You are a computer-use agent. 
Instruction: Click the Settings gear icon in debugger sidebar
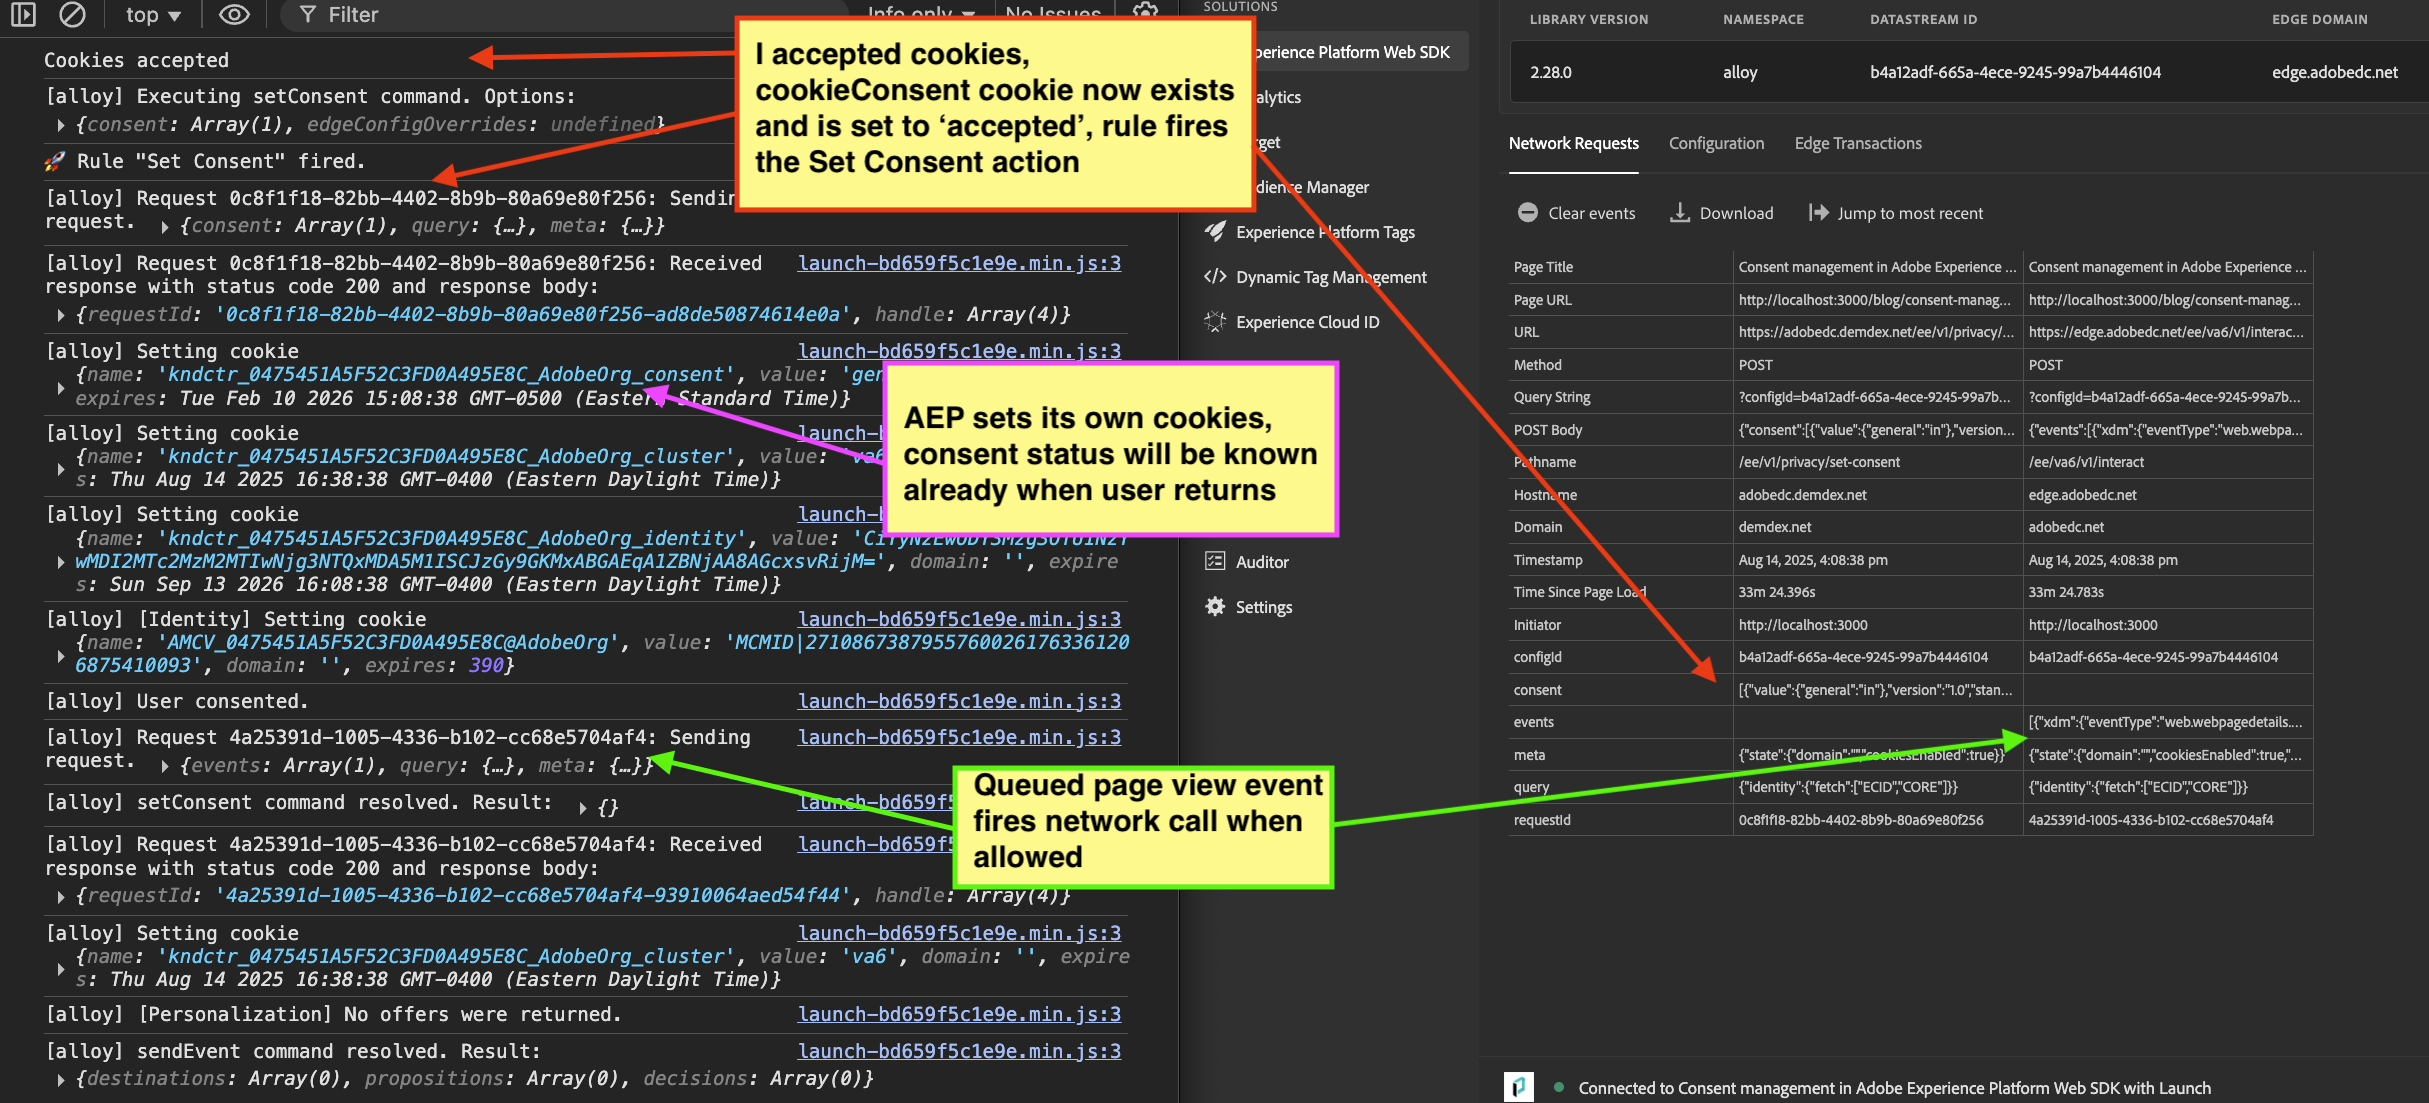pyautogui.click(x=1215, y=606)
